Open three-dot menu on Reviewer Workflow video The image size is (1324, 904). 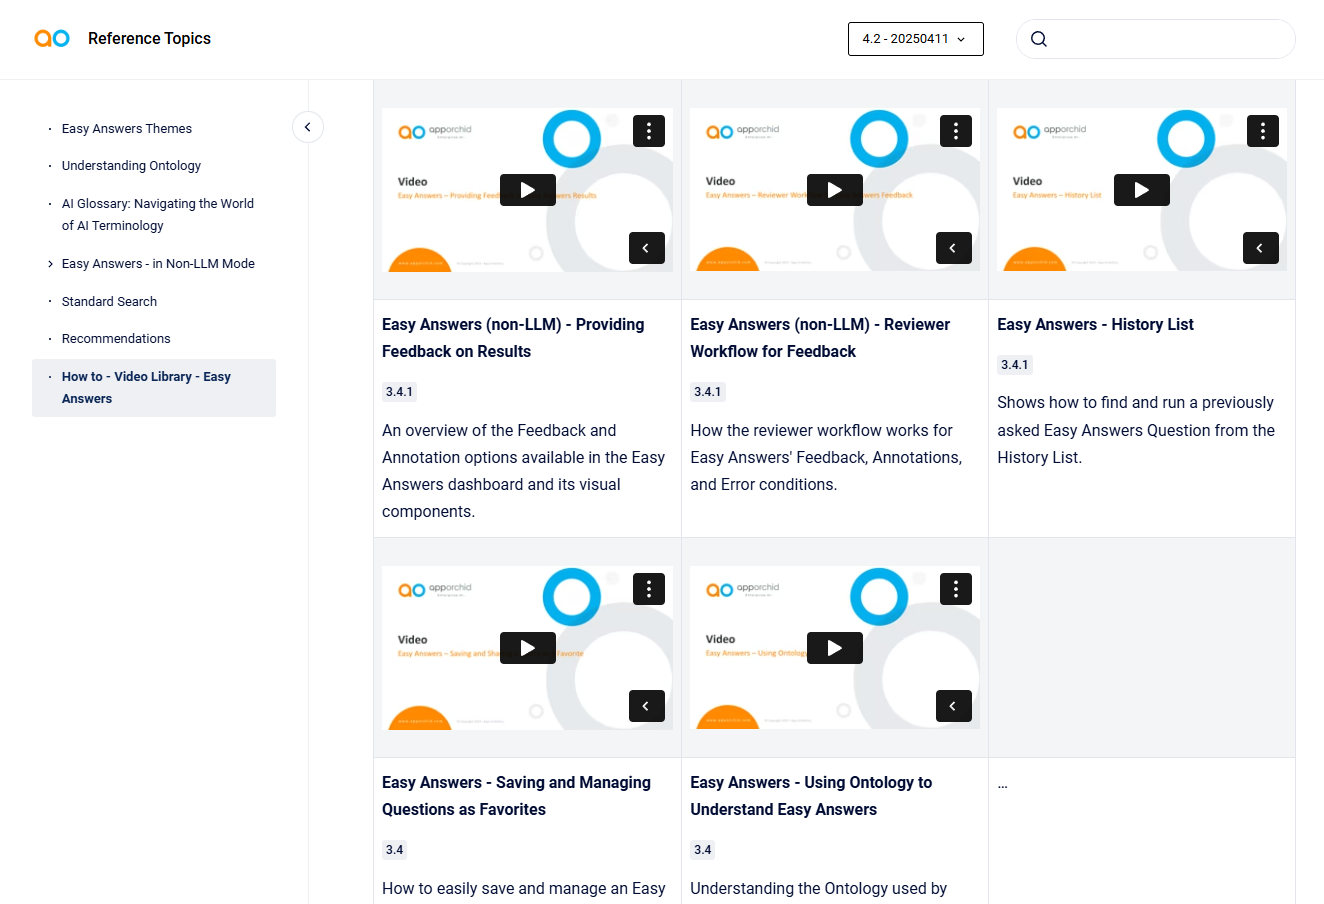956,130
